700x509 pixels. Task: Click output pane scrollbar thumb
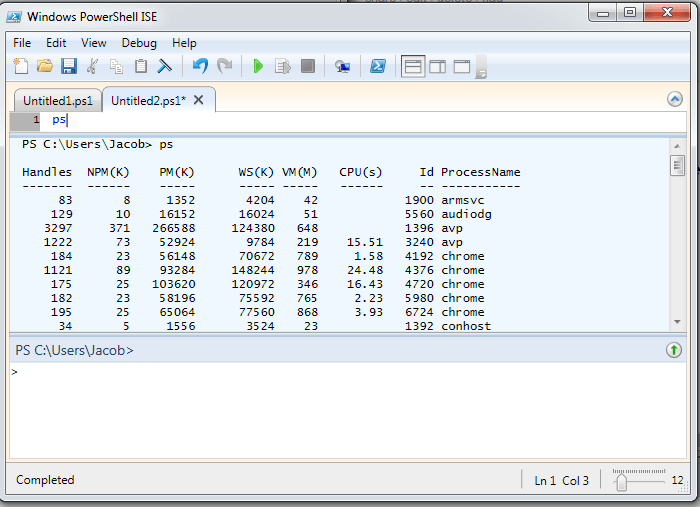677,165
